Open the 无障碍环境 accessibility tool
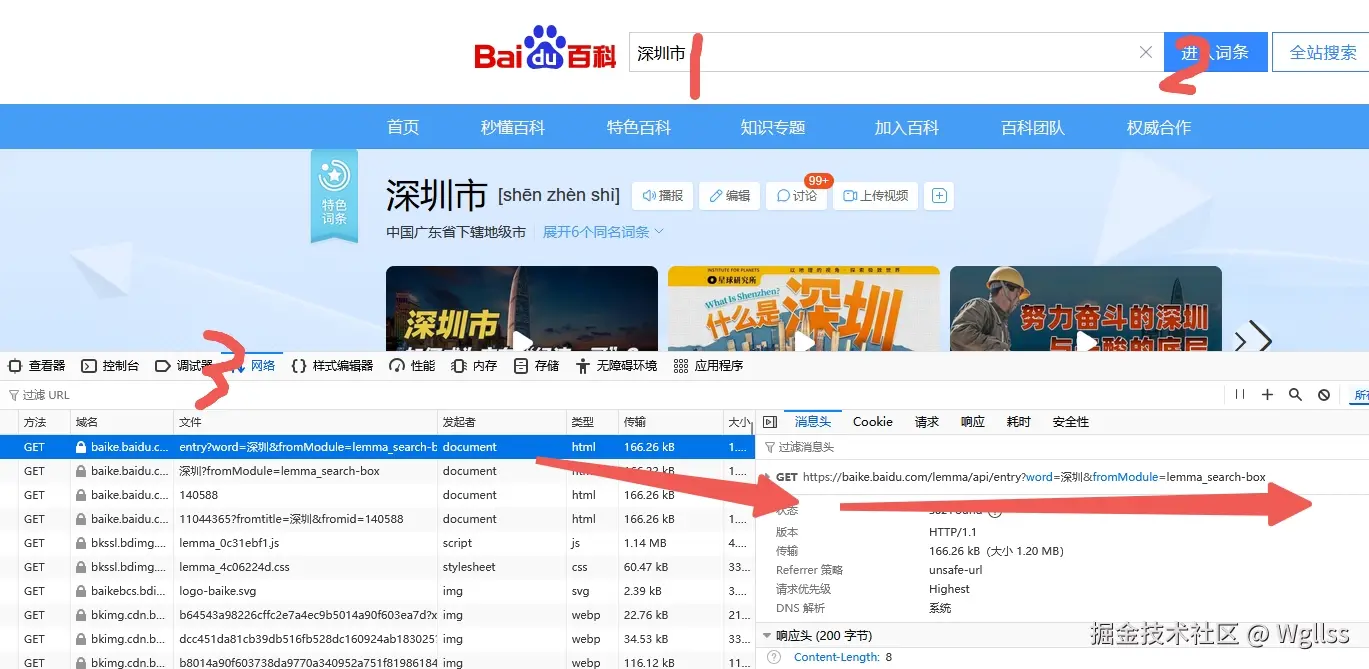 pos(616,366)
